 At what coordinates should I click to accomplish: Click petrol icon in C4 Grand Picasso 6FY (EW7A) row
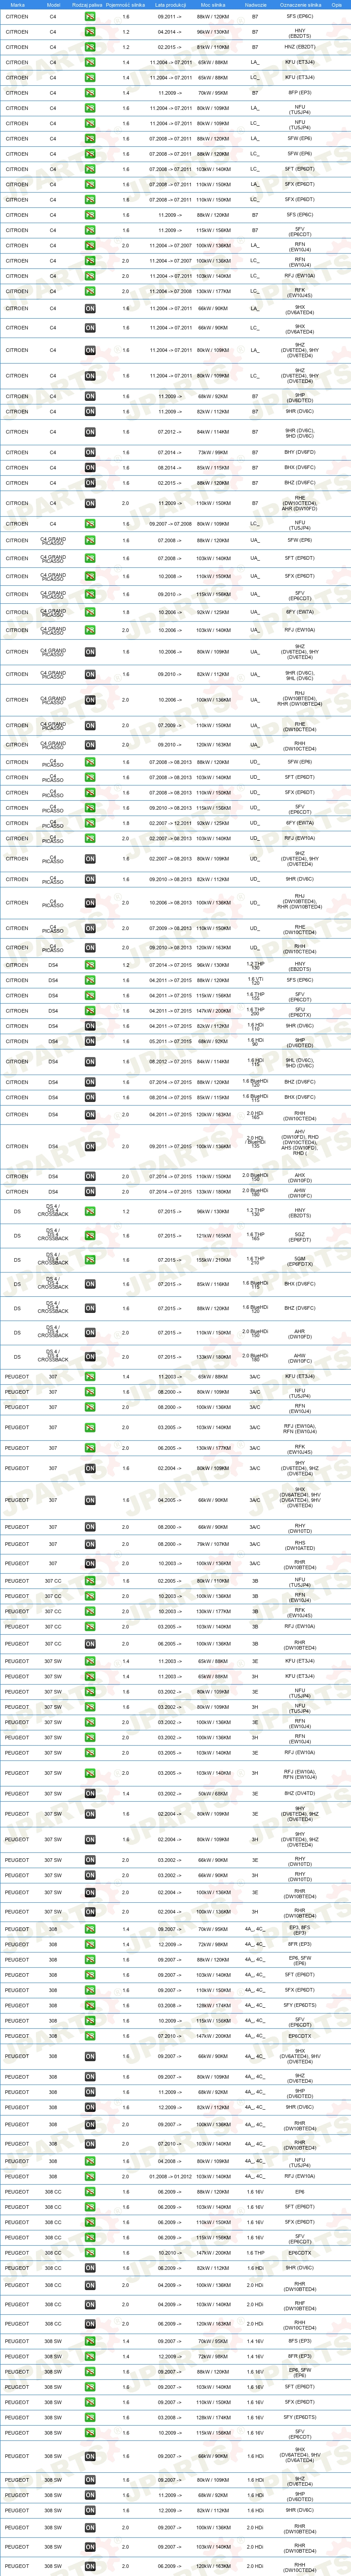point(90,612)
